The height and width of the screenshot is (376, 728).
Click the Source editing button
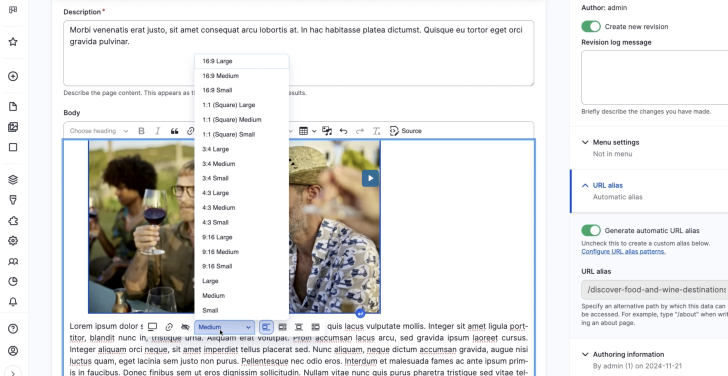405,131
